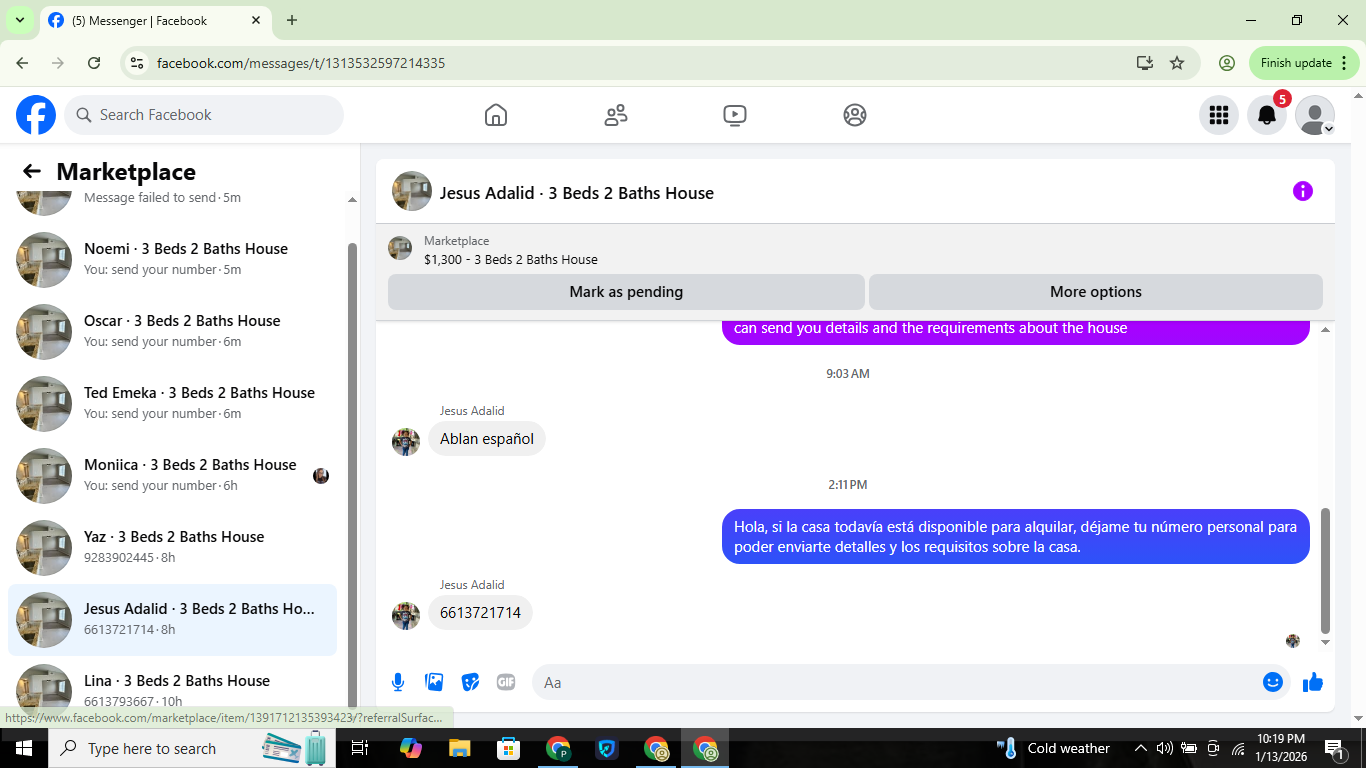Open the Video (Watch) icon
This screenshot has height=768, width=1366.
735,115
